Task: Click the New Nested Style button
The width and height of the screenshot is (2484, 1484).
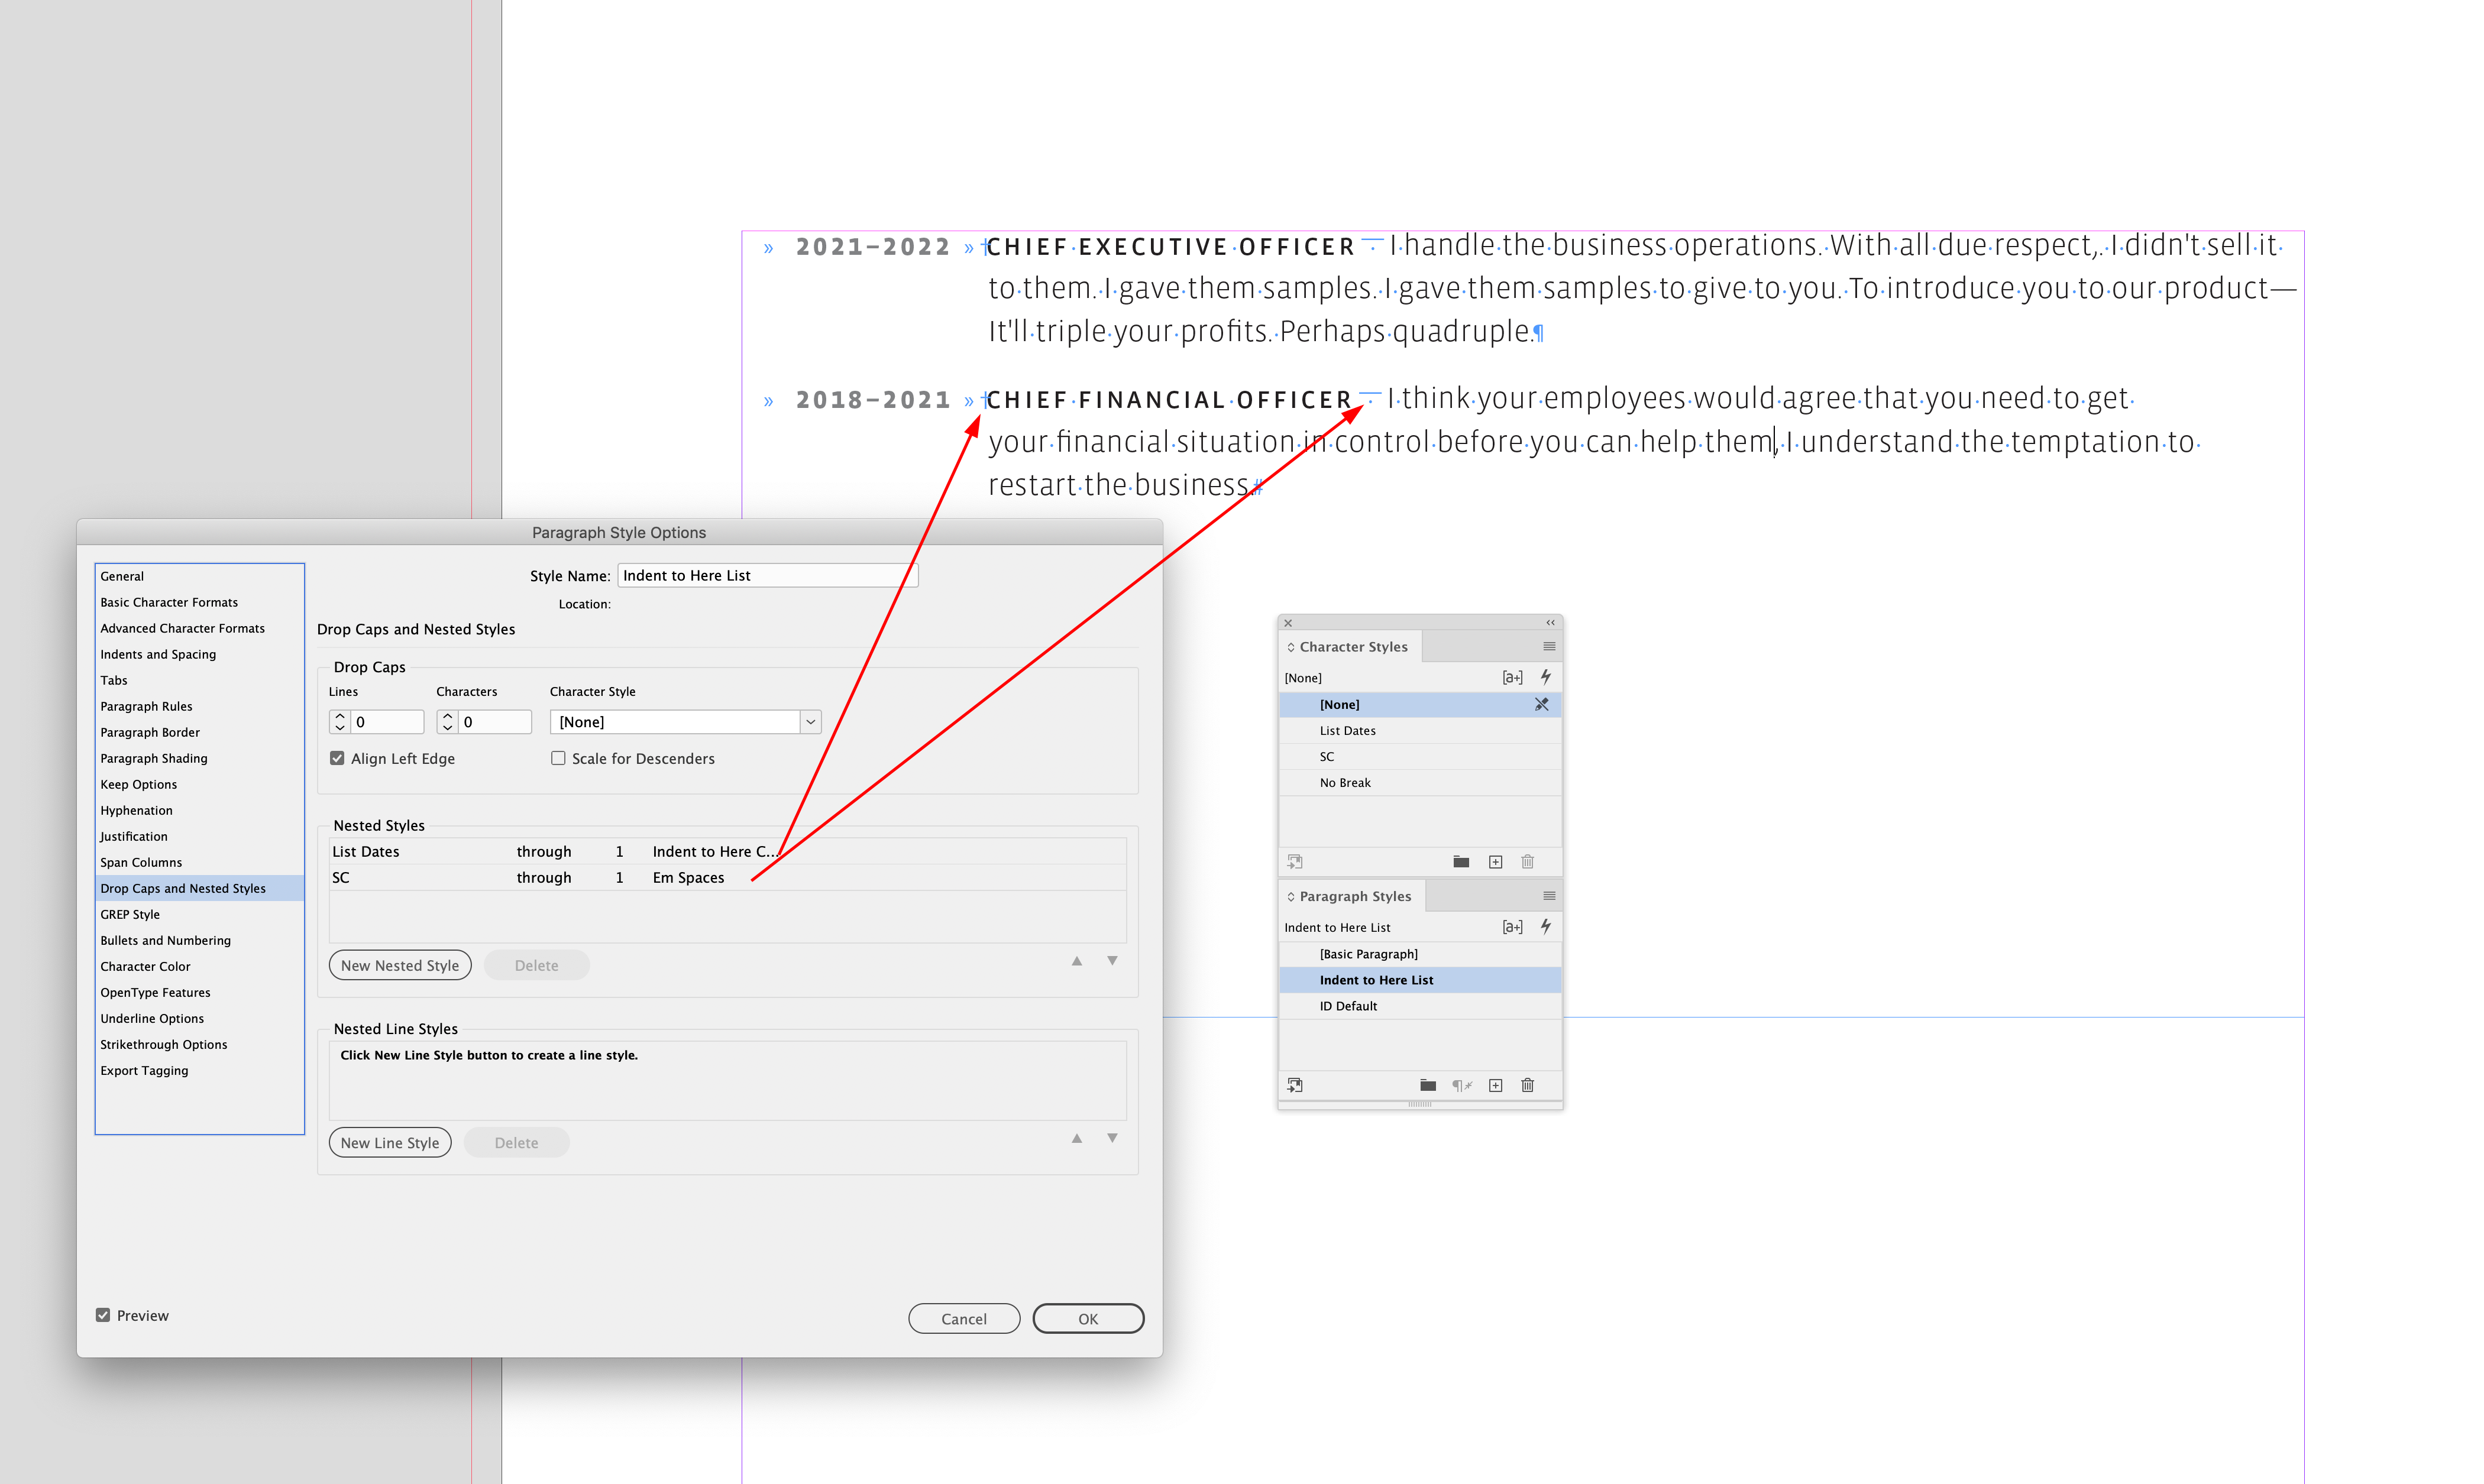Action: coord(400,964)
